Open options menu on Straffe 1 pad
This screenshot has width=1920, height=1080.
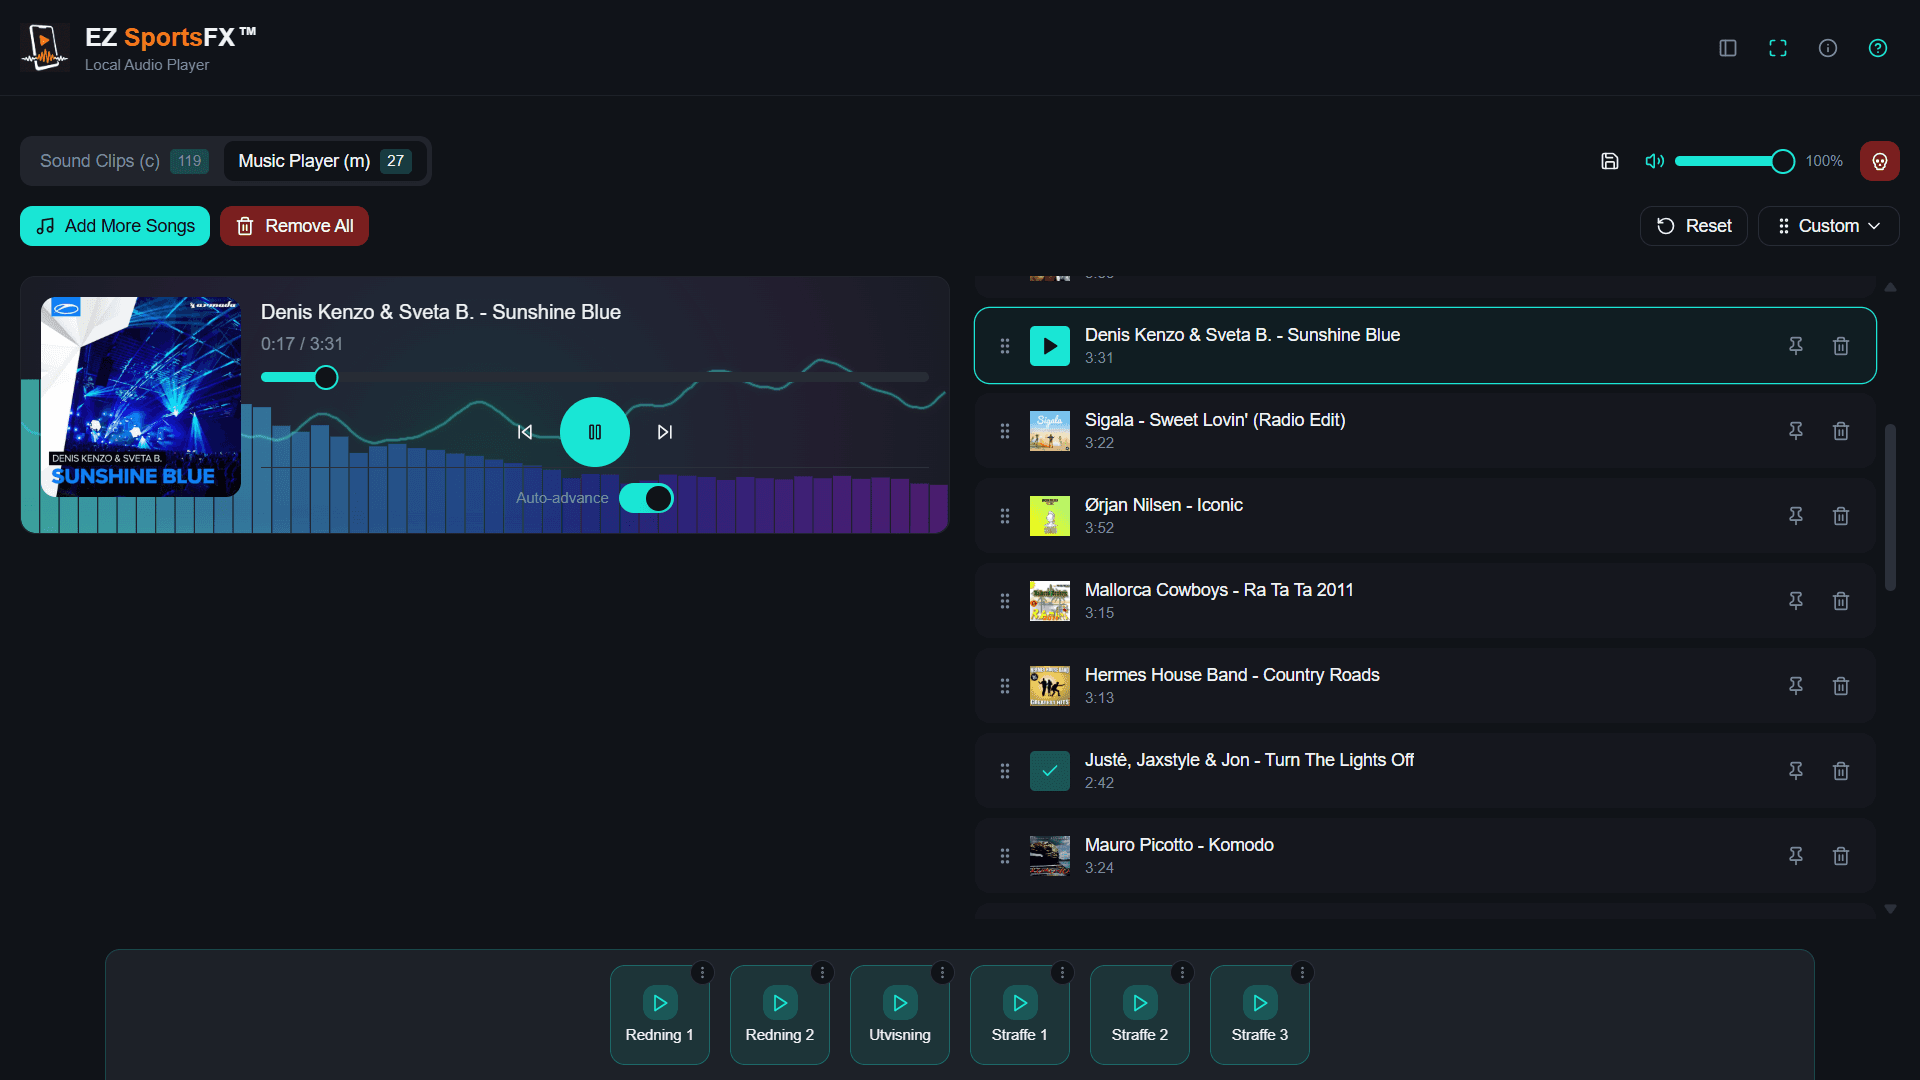click(1062, 972)
